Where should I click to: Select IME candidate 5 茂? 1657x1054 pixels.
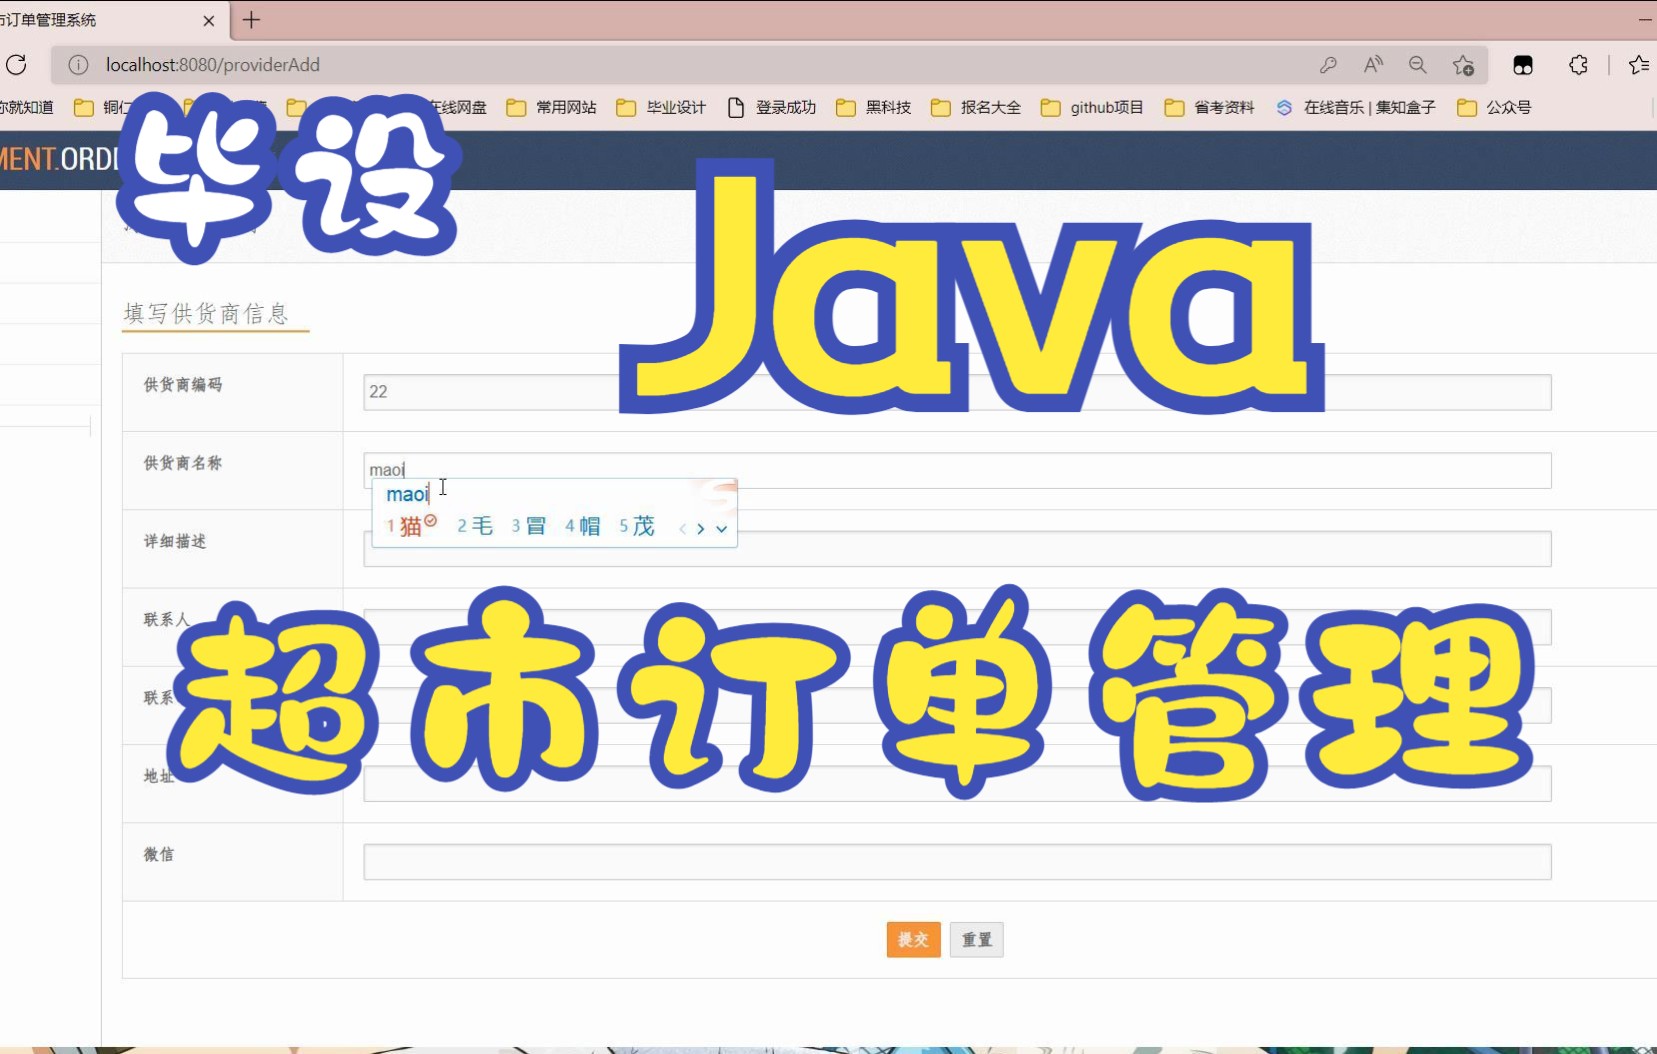click(636, 526)
